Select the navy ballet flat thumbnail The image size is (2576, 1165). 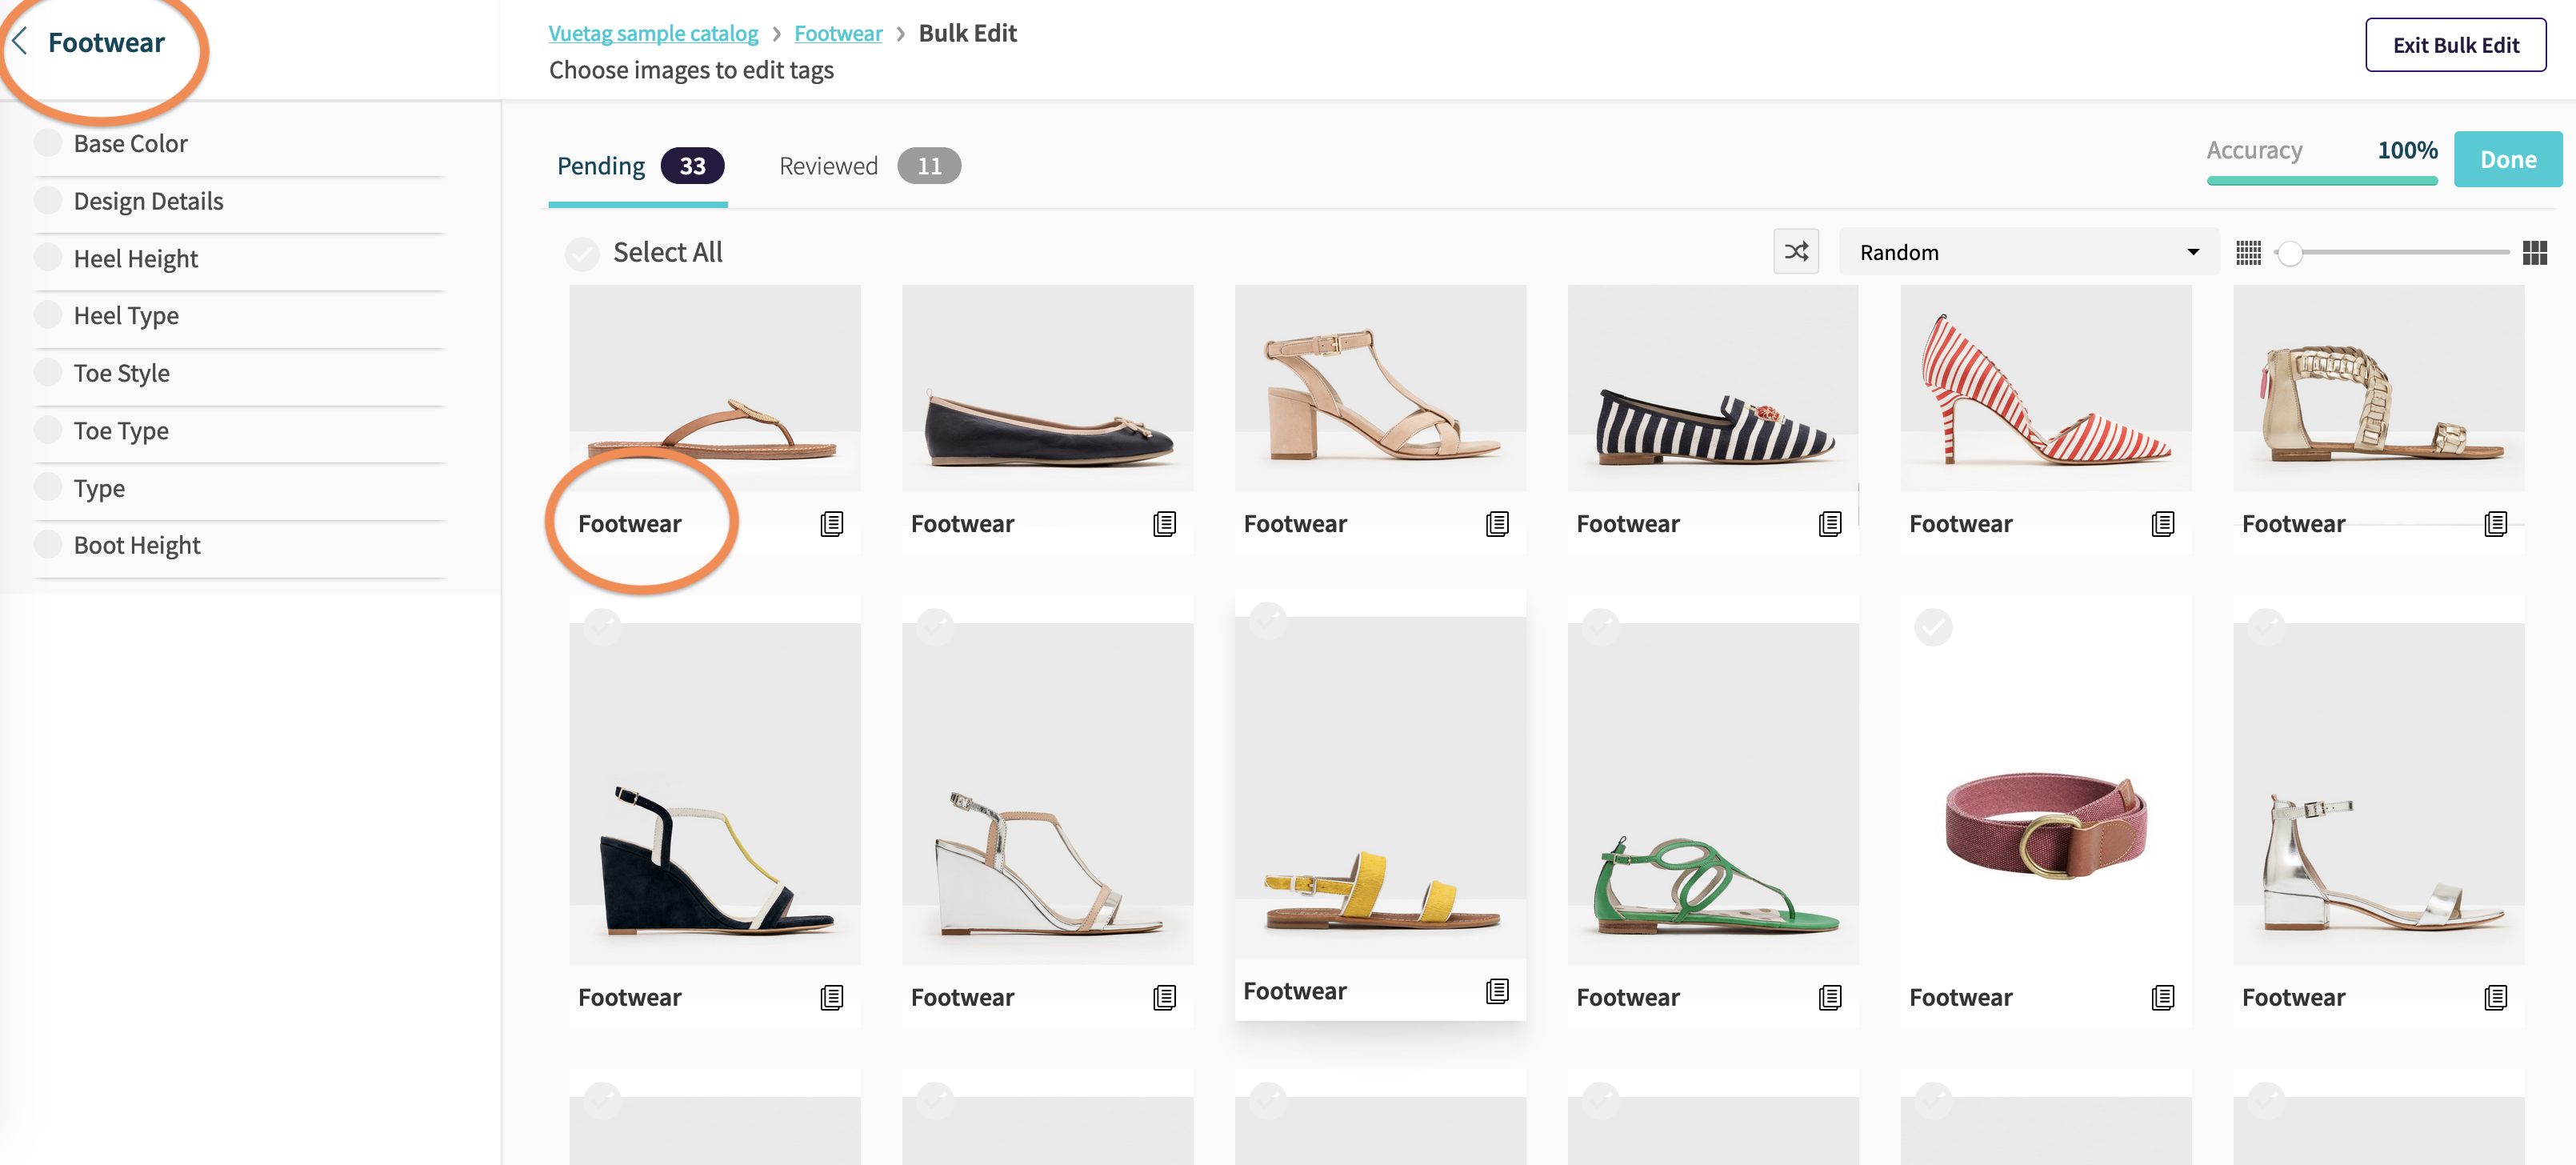[x=1047, y=388]
